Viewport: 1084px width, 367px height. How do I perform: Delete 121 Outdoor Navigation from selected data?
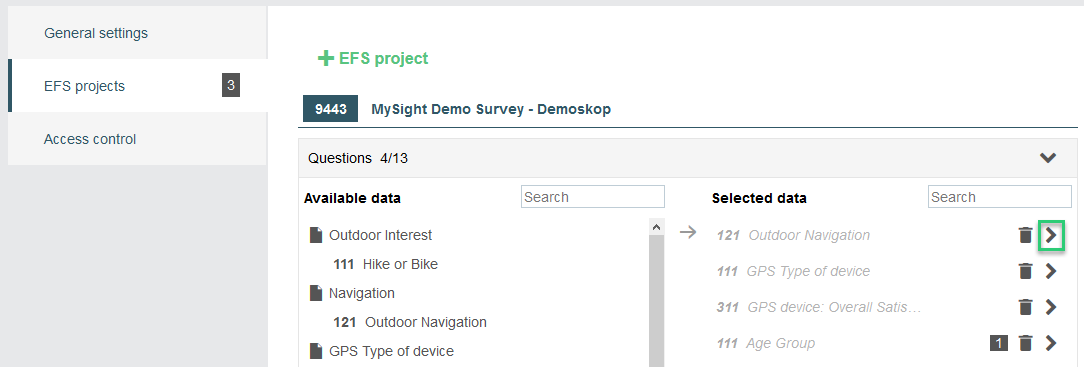pyautogui.click(x=1026, y=235)
